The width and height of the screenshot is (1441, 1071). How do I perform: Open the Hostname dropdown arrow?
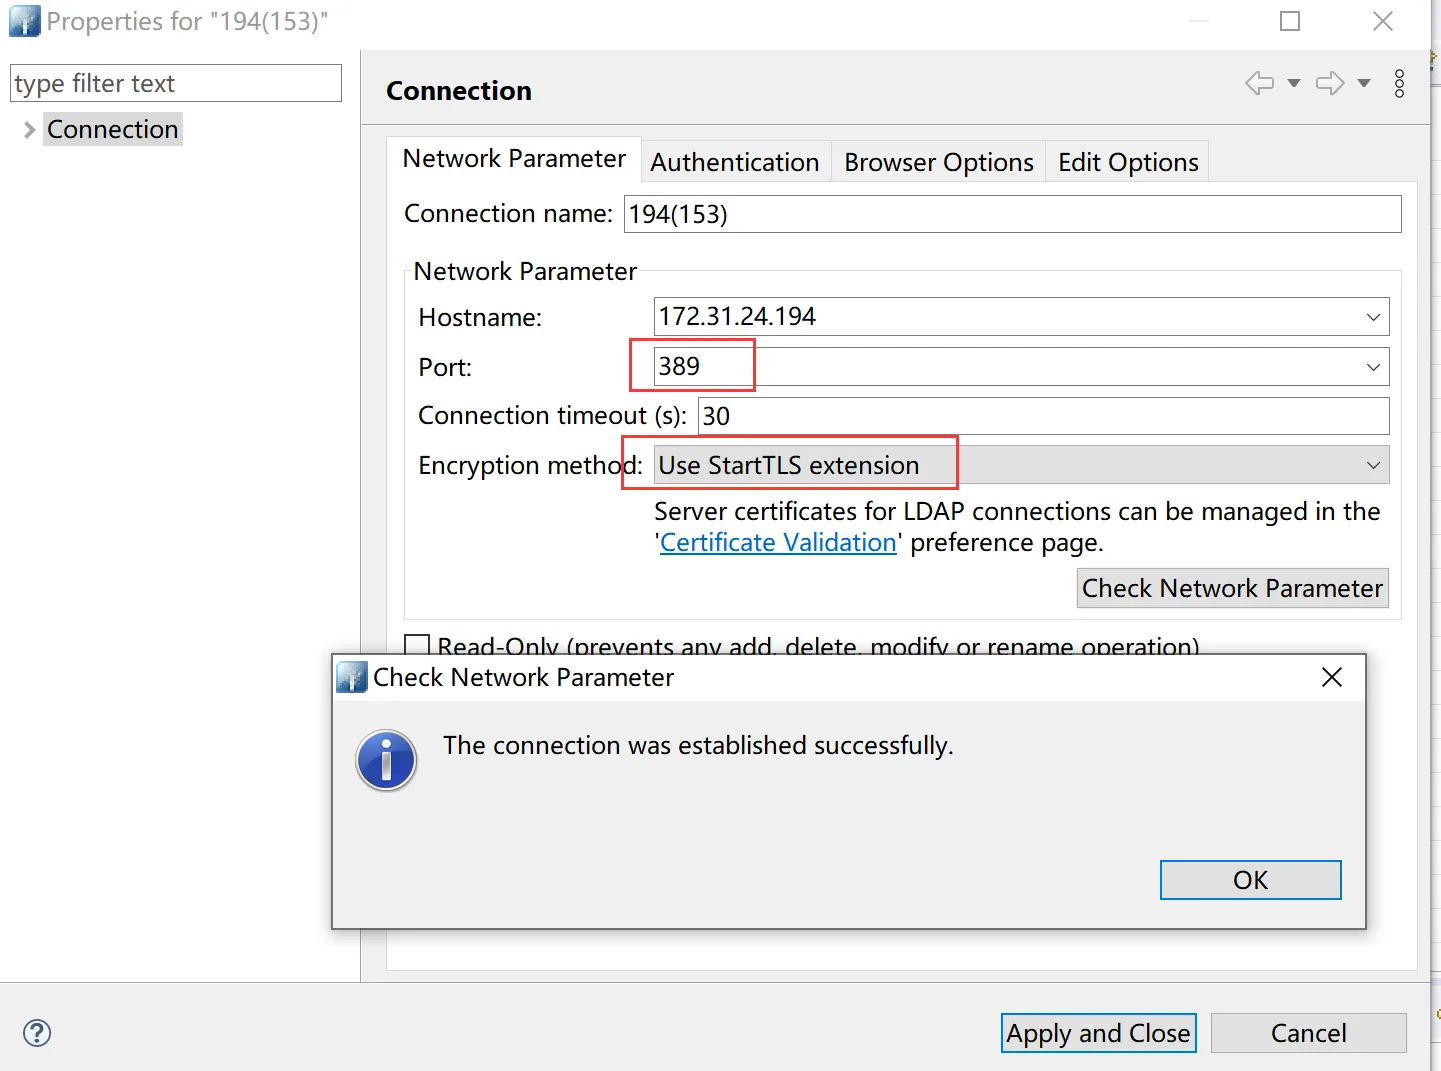pyautogui.click(x=1373, y=317)
